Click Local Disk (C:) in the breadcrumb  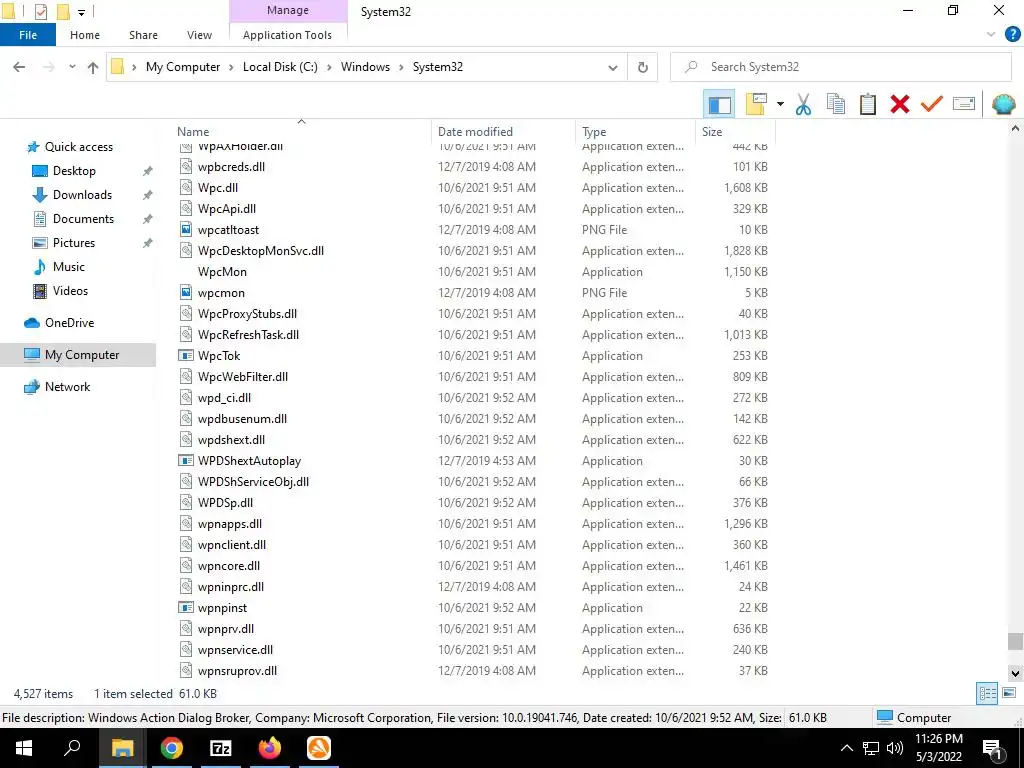tap(280, 67)
